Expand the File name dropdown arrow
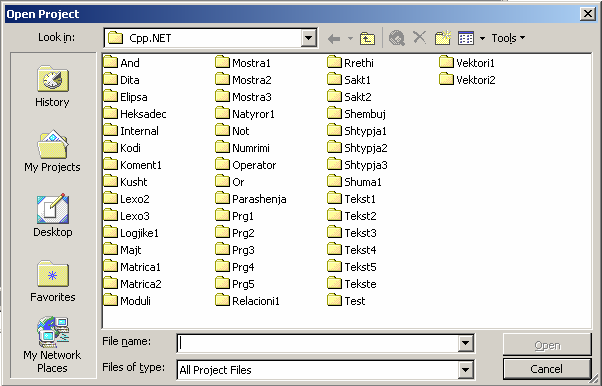Image resolution: width=602 pixels, height=386 pixels. pos(465,343)
